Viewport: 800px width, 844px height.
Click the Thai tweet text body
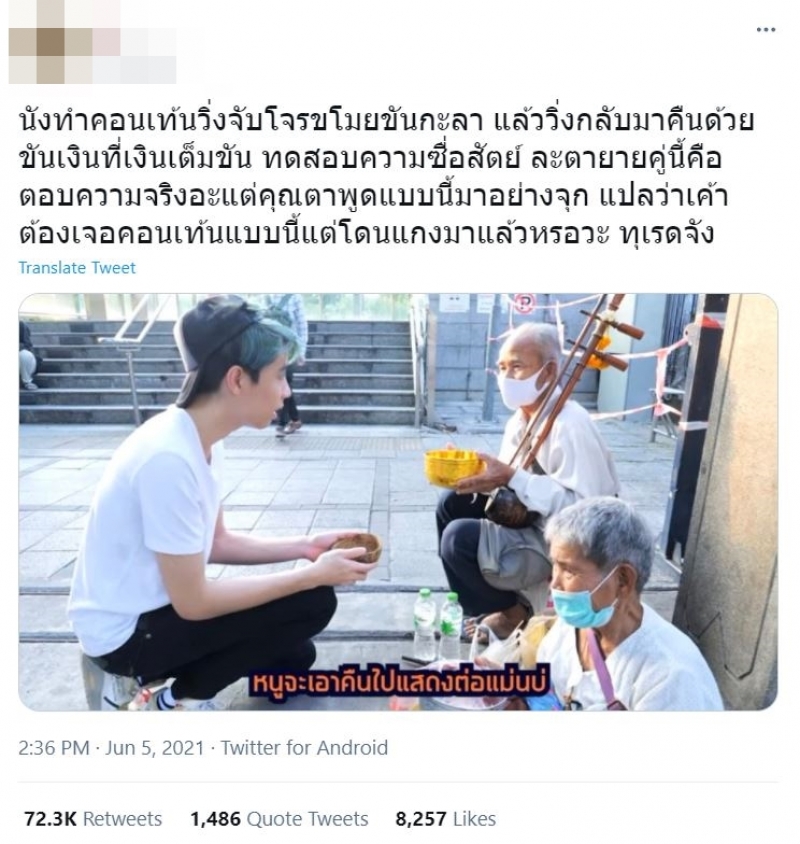coord(385,177)
